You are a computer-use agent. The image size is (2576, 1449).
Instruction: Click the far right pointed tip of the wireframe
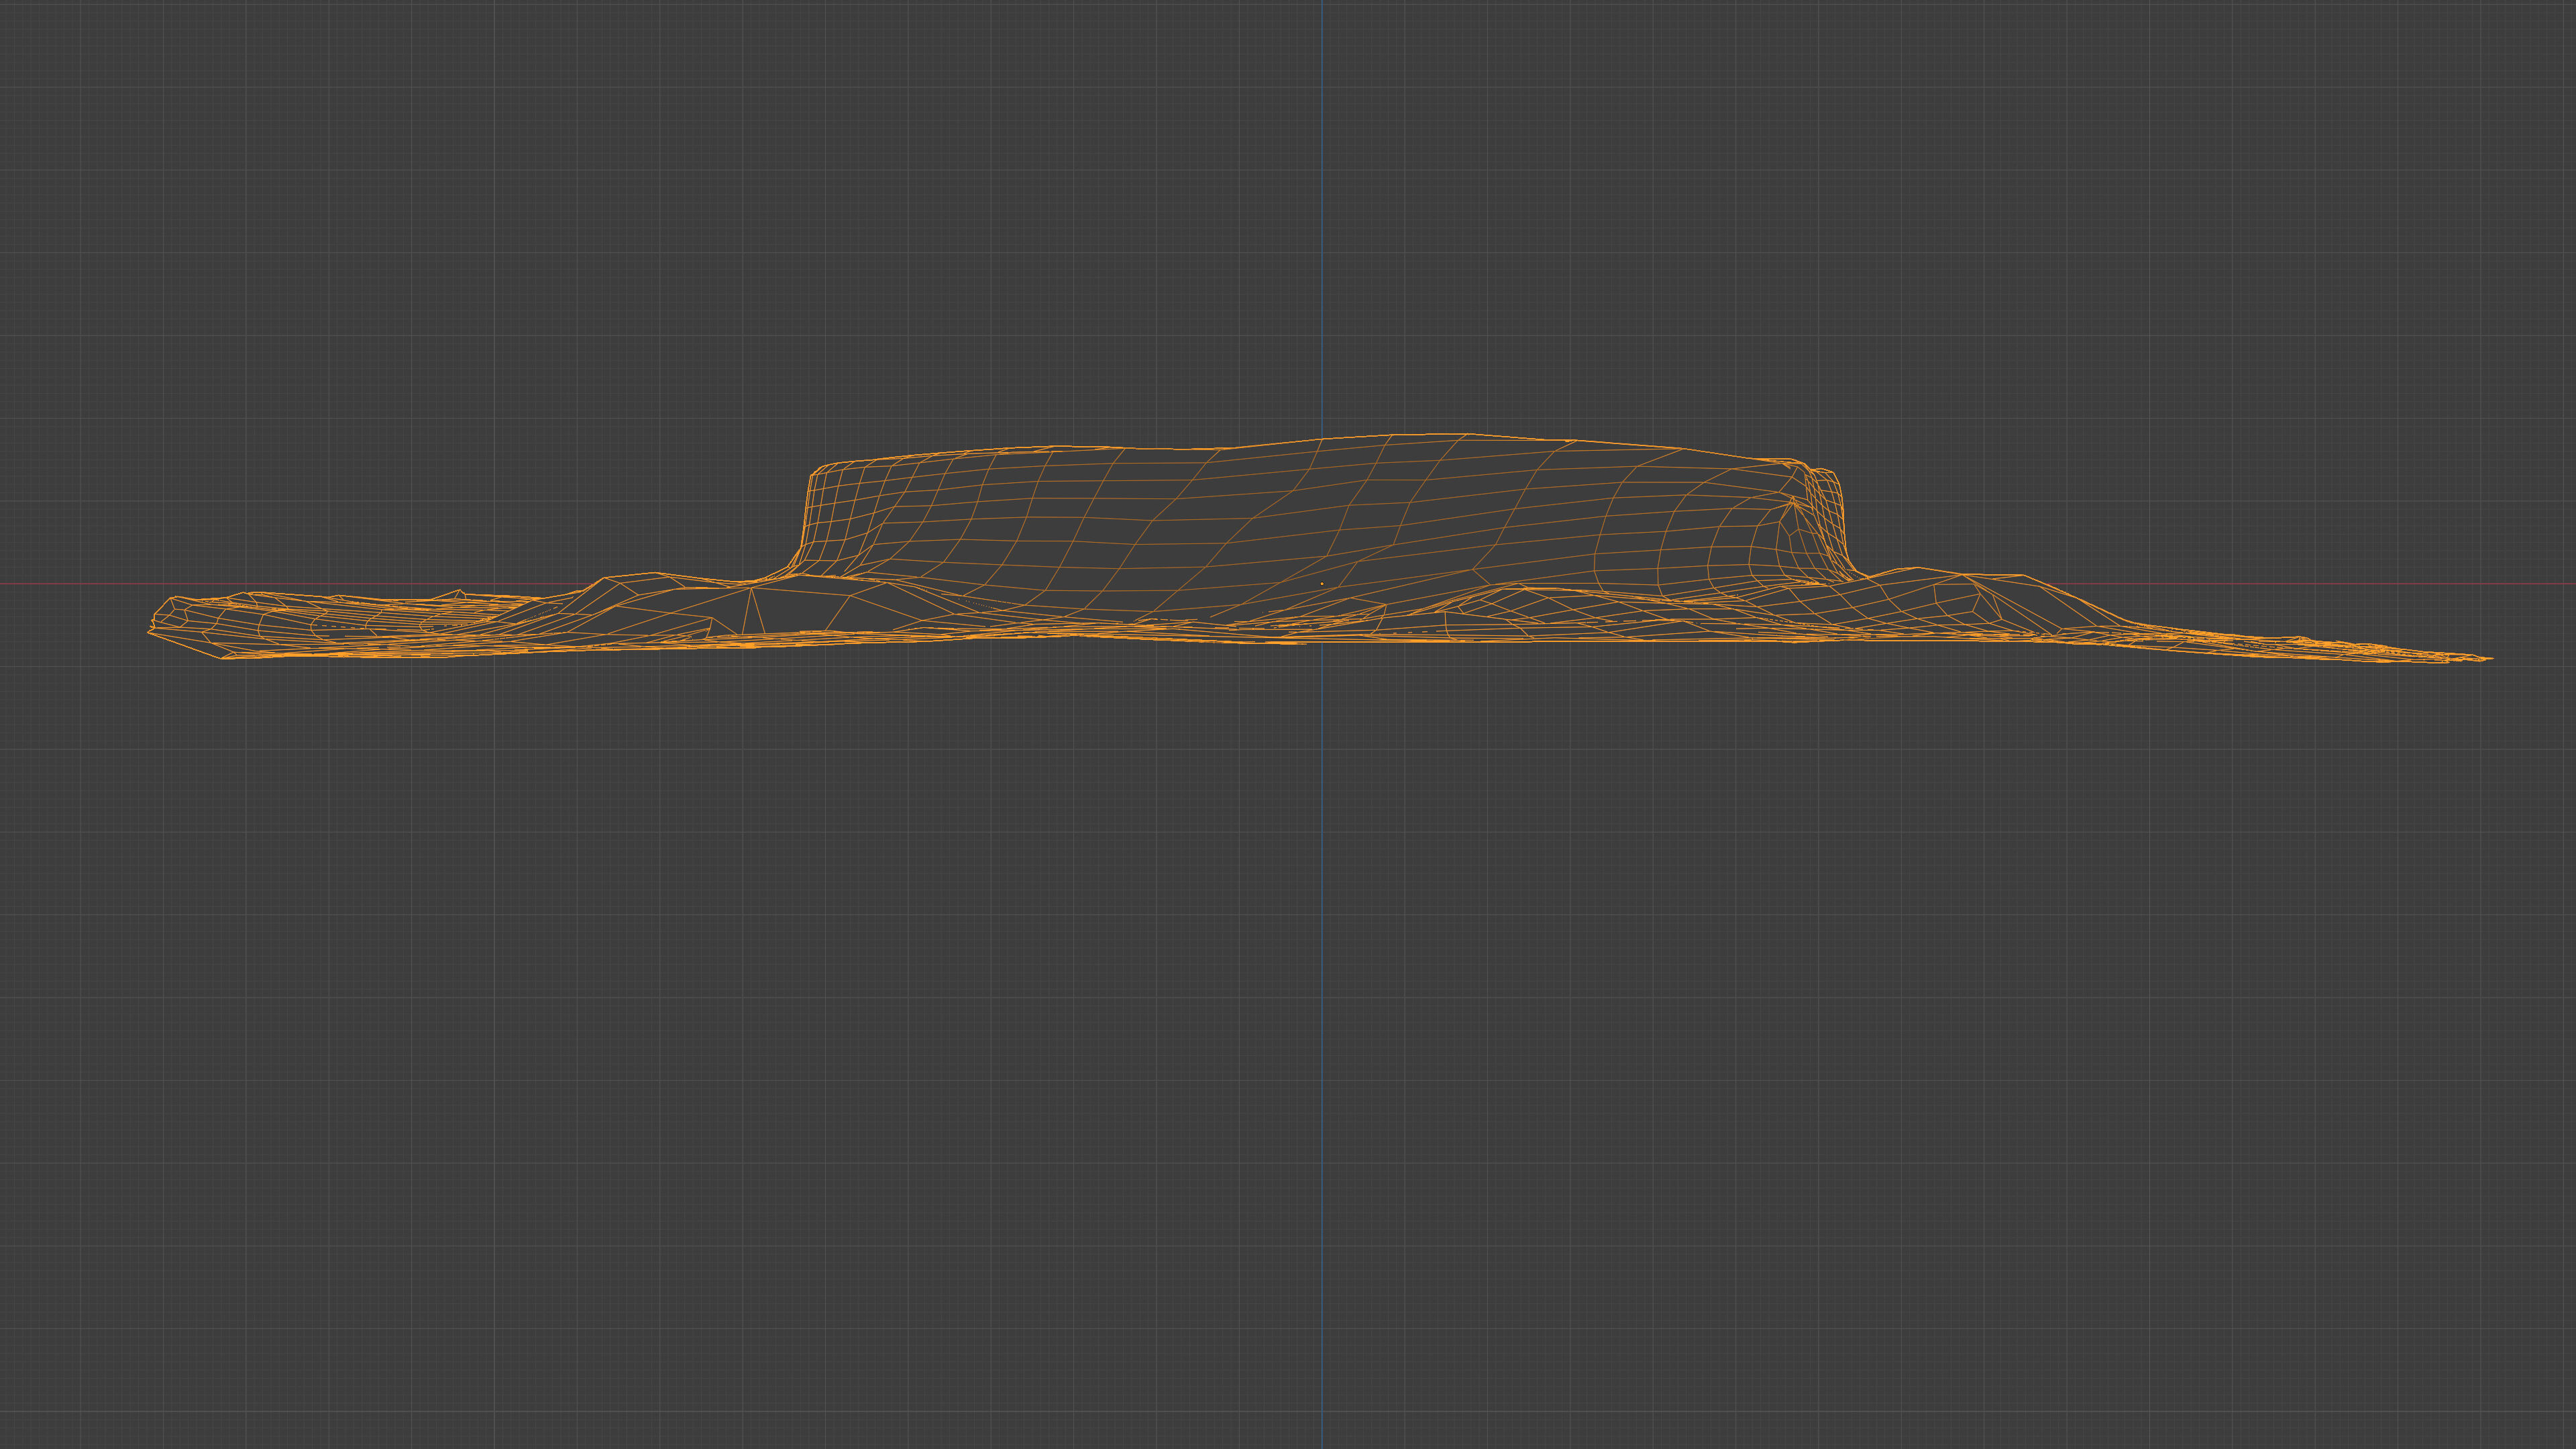[2490, 658]
